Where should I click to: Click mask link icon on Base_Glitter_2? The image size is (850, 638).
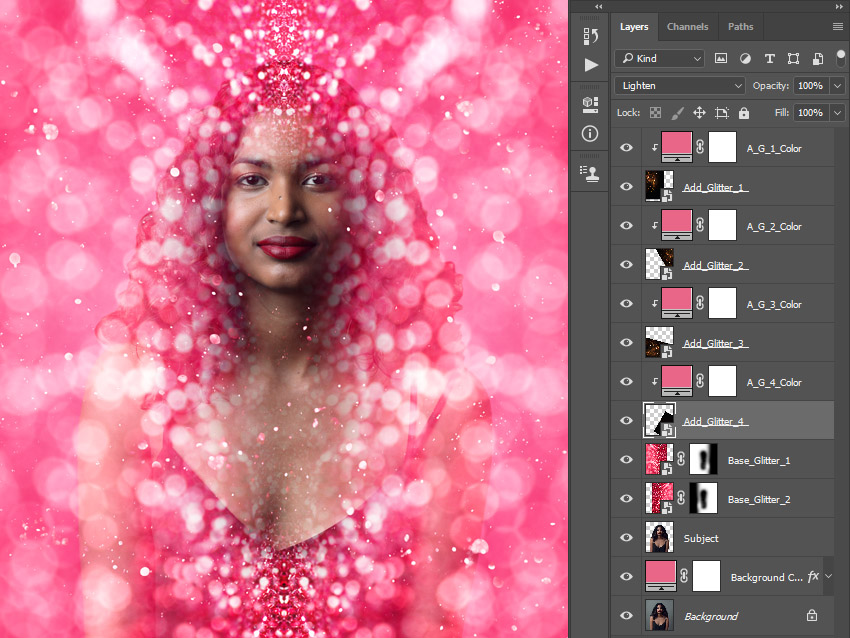[x=681, y=498]
